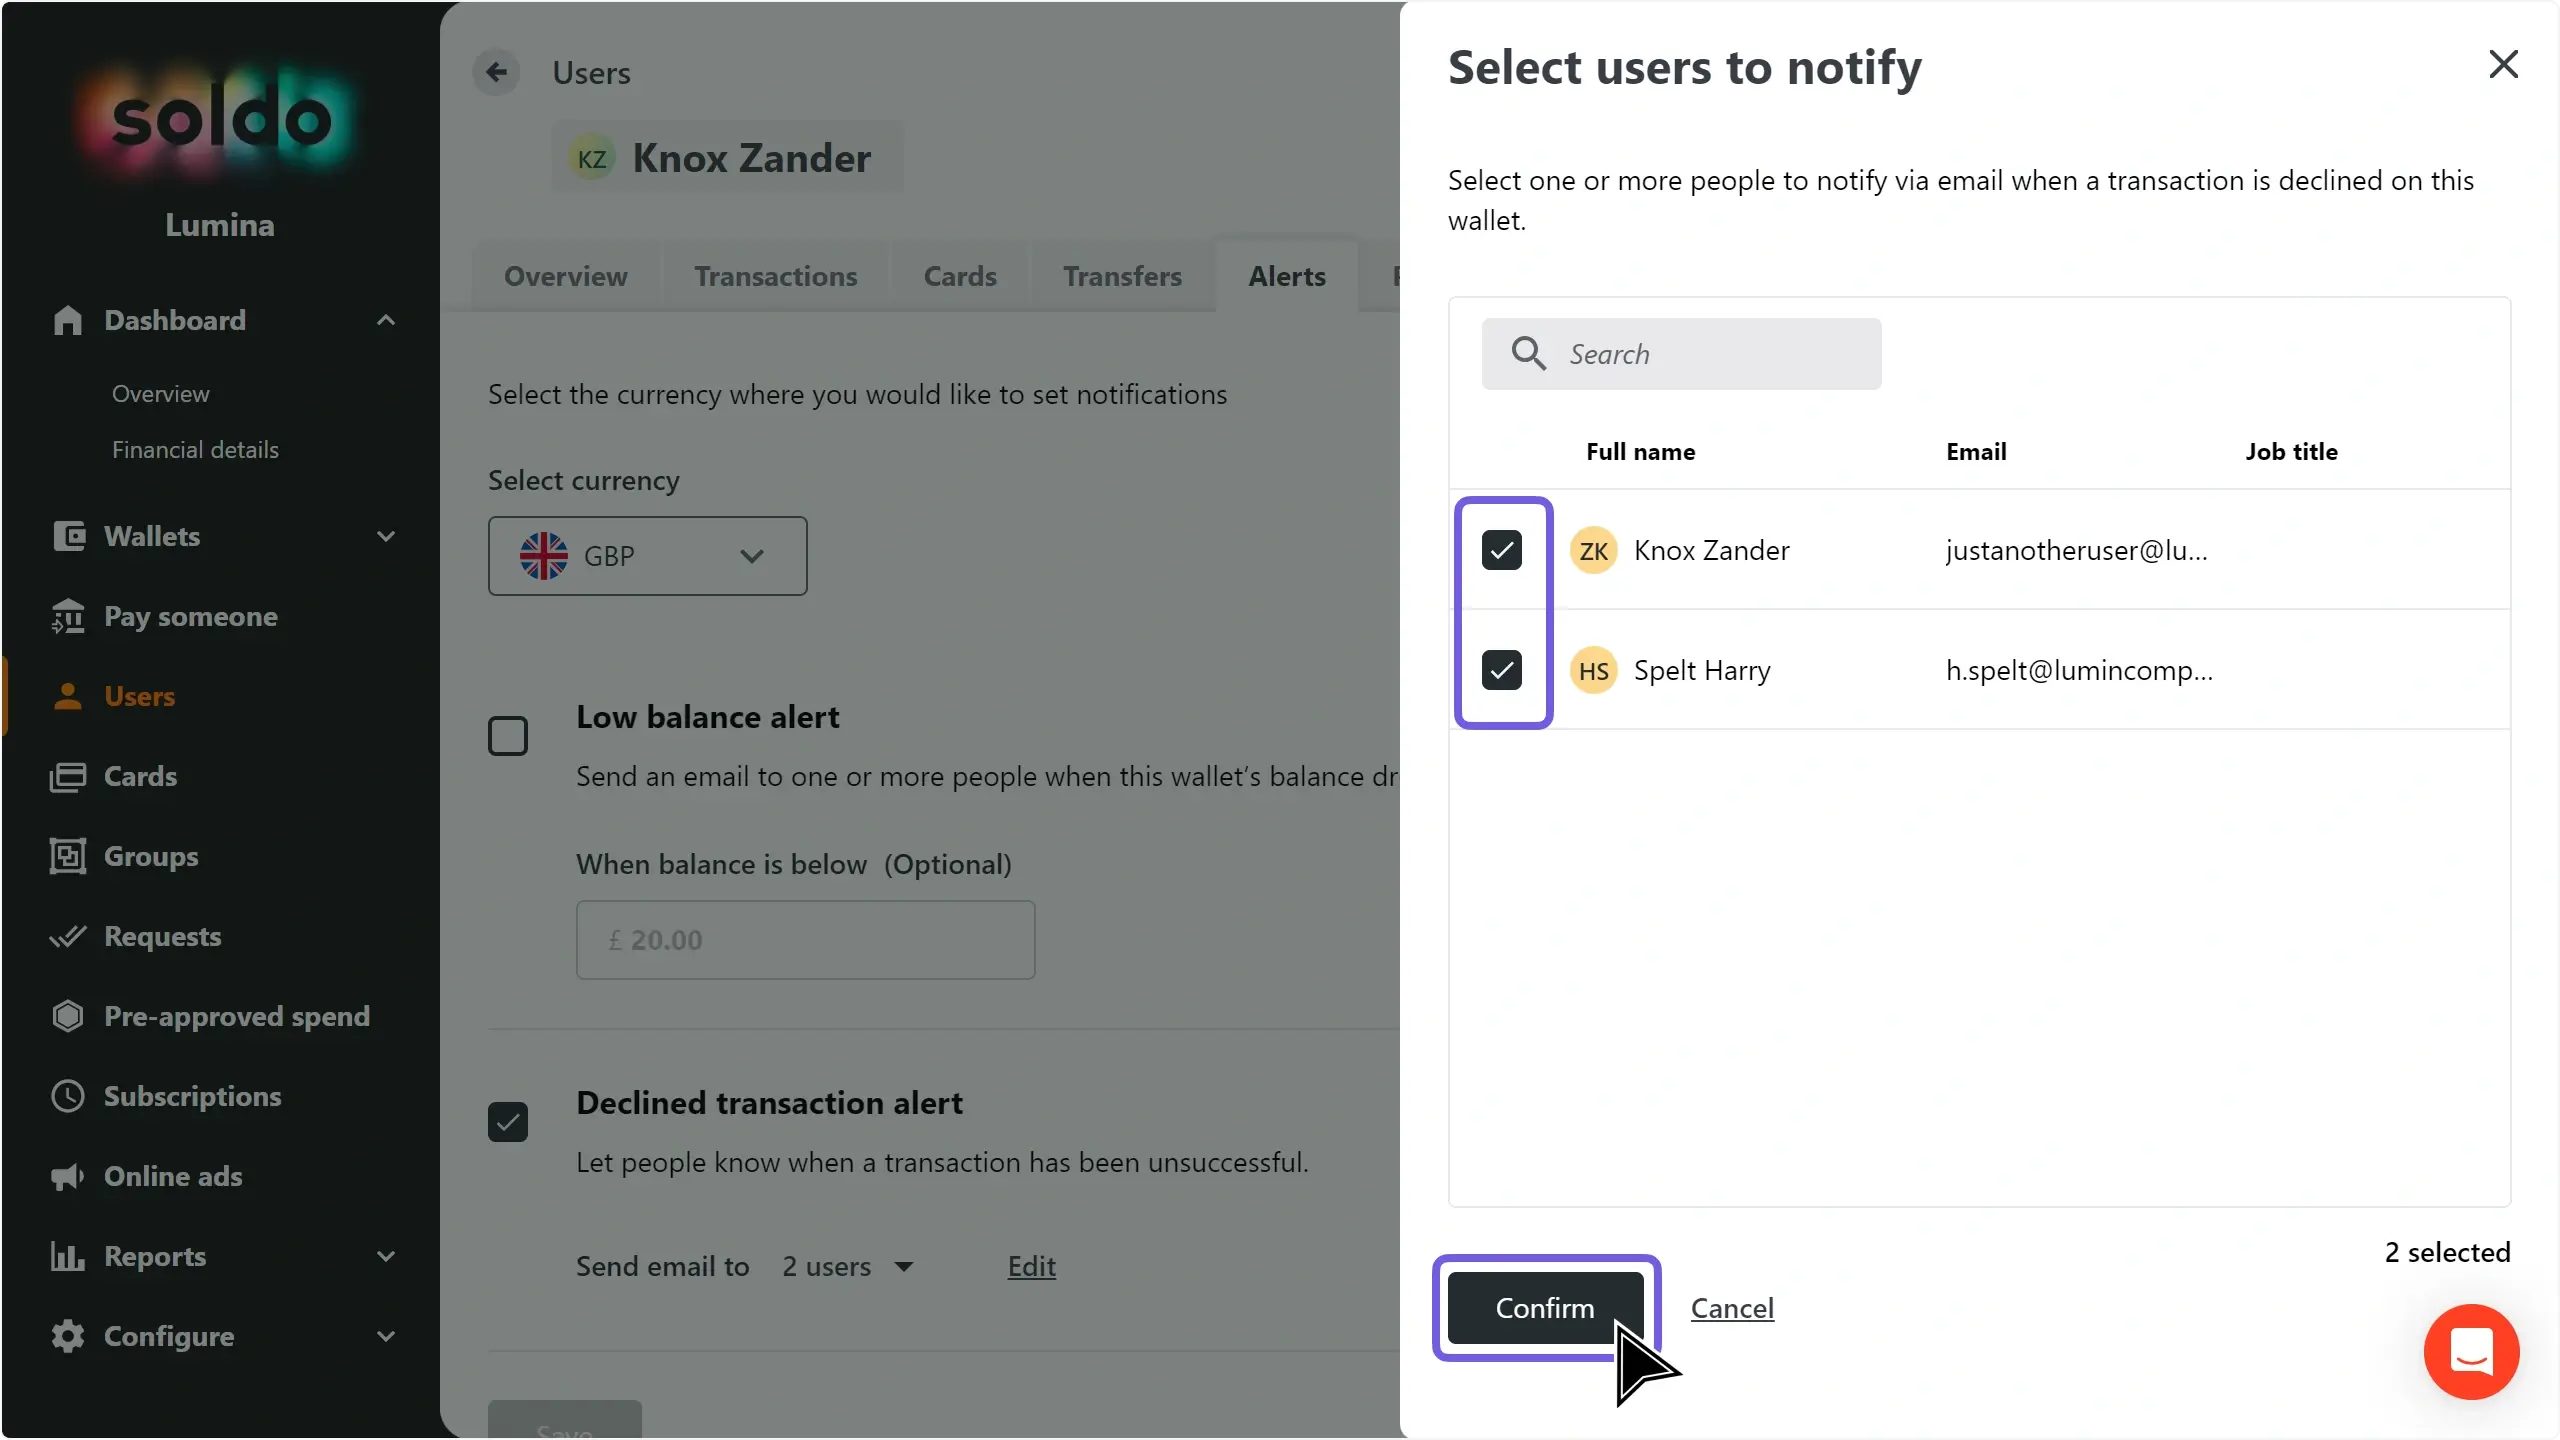Open Requests in the sidebar

pyautogui.click(x=163, y=936)
